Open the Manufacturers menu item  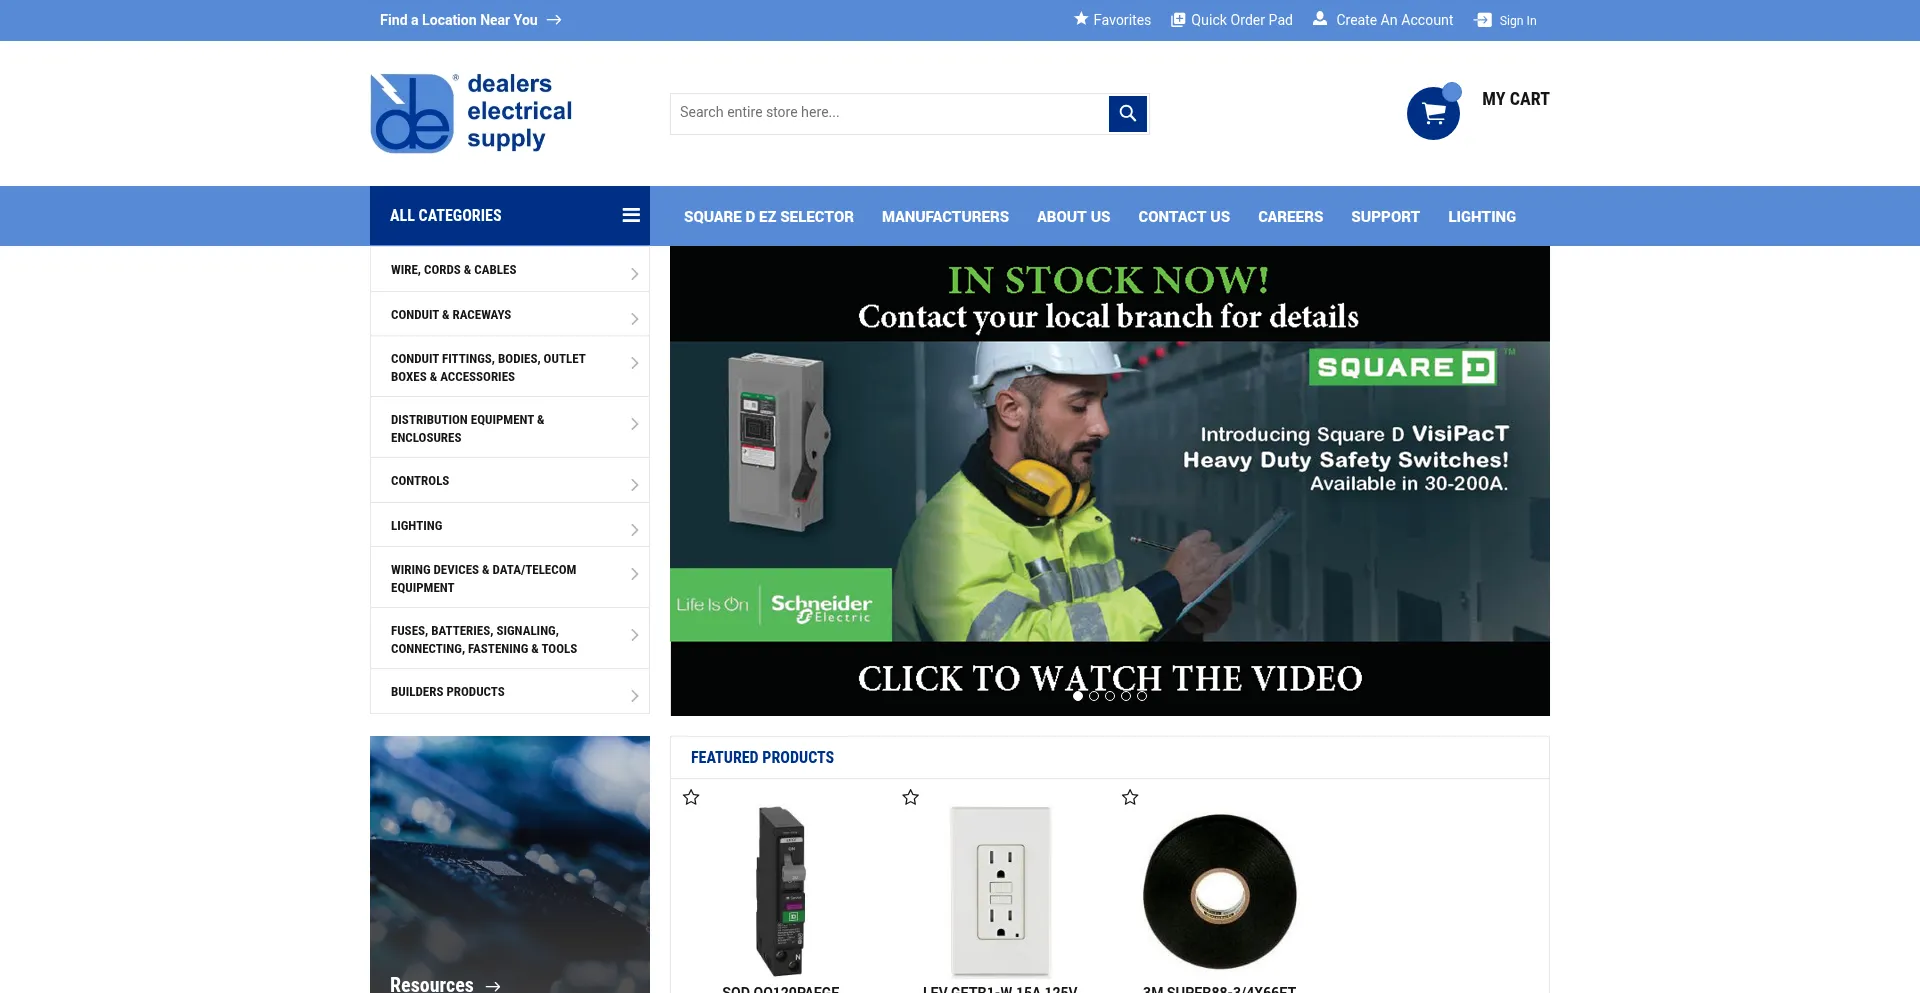point(945,217)
